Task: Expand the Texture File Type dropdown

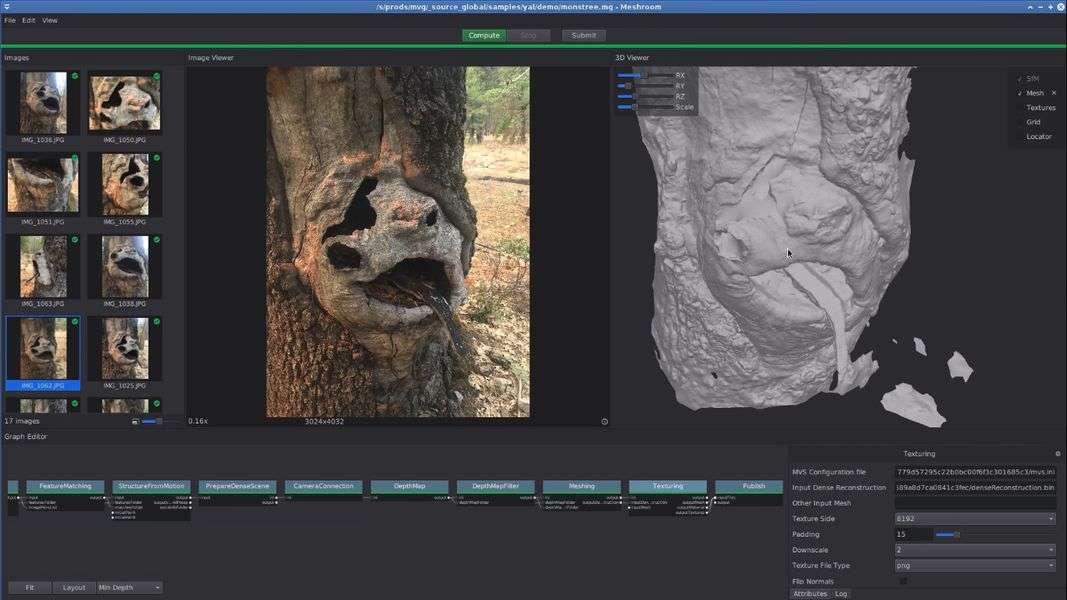Action: (975, 566)
